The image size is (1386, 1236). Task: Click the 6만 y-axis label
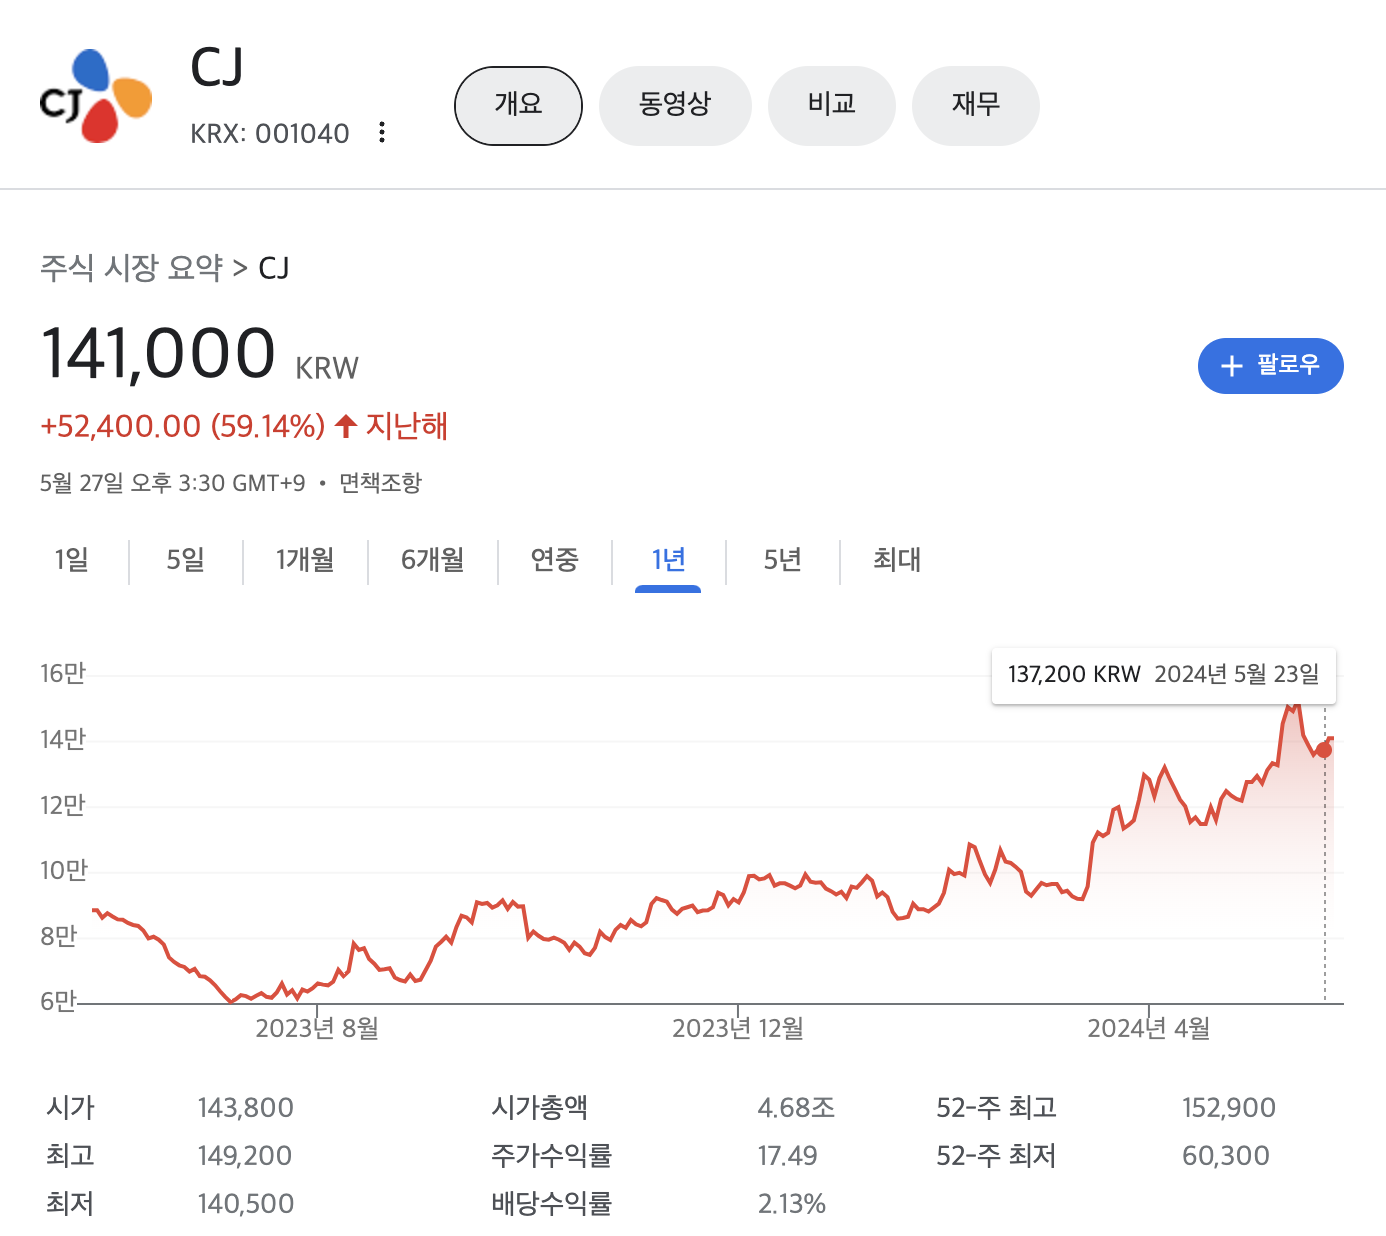(59, 1002)
